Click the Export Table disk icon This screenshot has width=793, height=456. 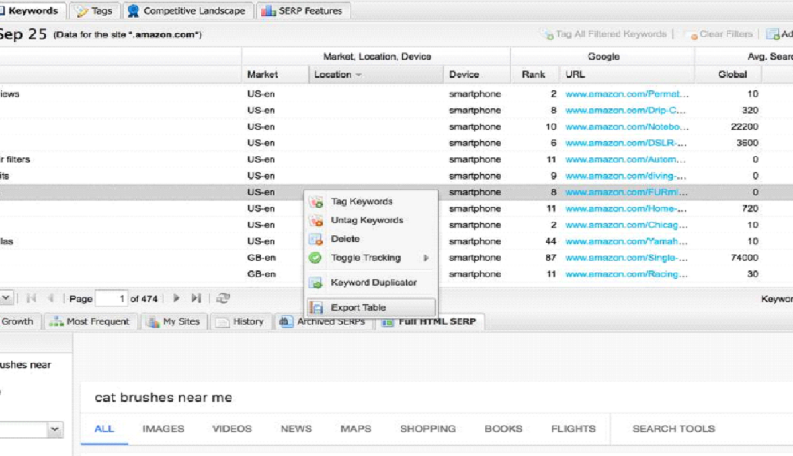pyautogui.click(x=317, y=307)
